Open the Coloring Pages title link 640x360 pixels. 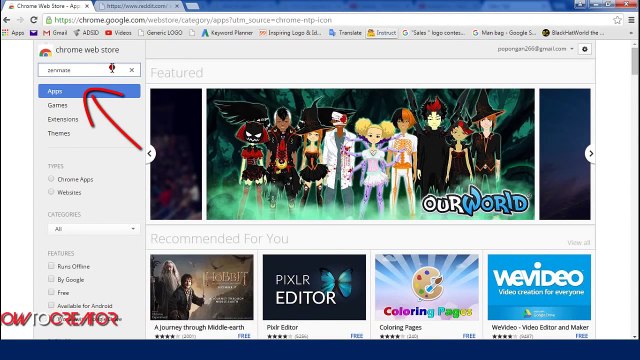pos(400,327)
